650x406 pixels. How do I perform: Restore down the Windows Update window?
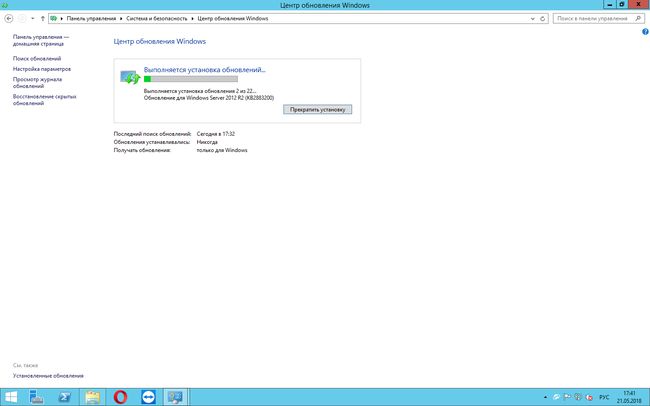[622, 5]
